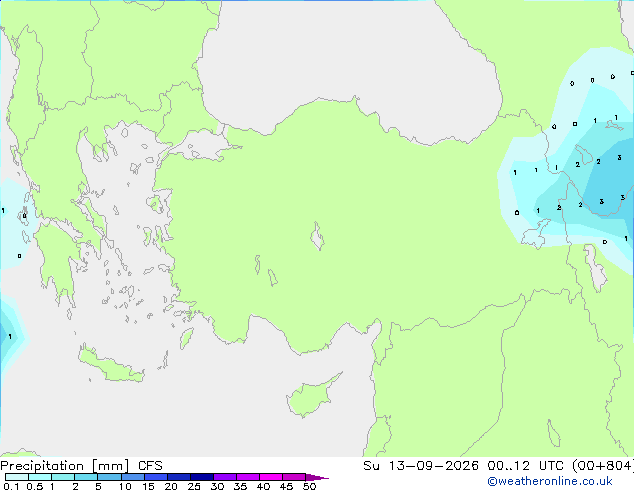Click the 45–50 mm legend swatch
Screen dimensions: 634x490
[294, 477]
